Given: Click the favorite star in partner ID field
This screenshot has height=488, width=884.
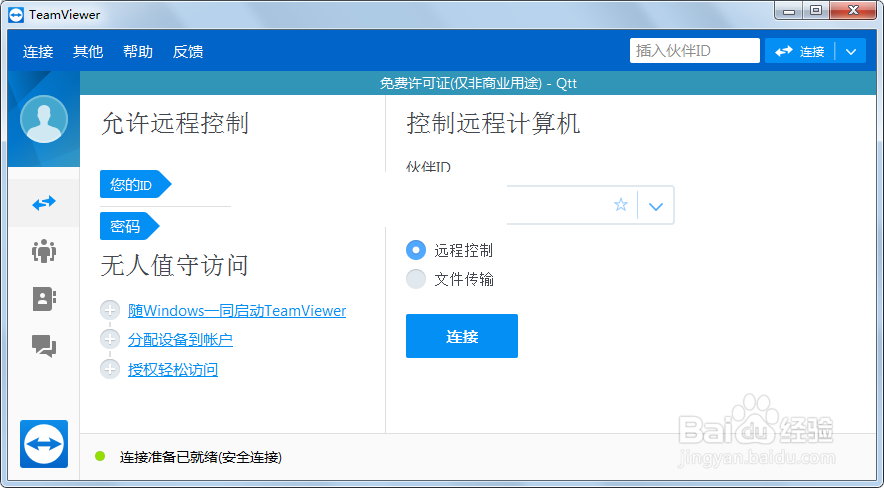Looking at the screenshot, I should click(x=621, y=205).
